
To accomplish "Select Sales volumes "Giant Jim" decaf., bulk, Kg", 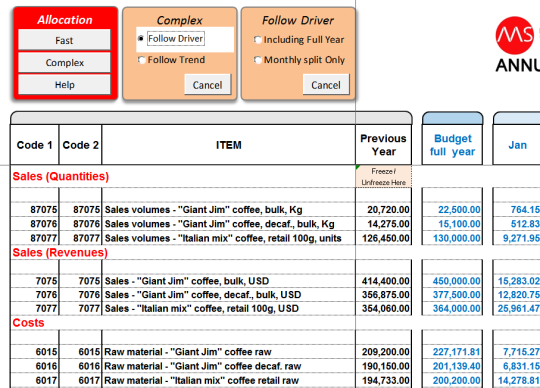I will pos(229,224).
